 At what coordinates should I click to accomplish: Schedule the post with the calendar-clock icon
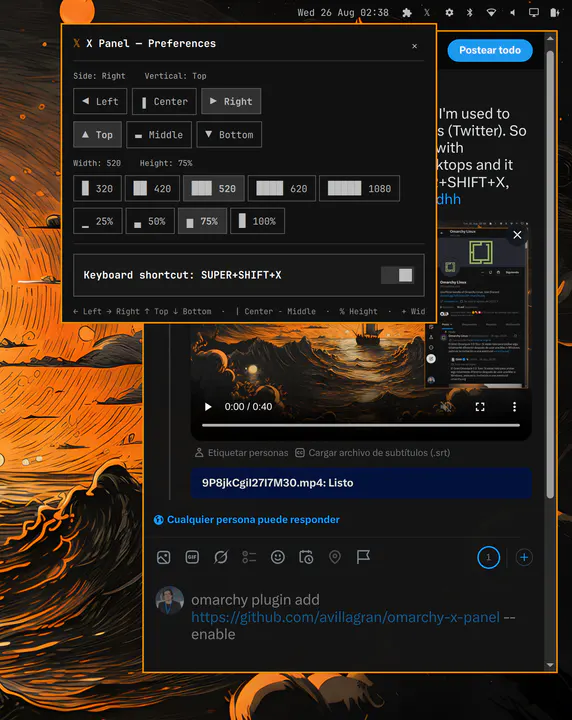pos(306,557)
